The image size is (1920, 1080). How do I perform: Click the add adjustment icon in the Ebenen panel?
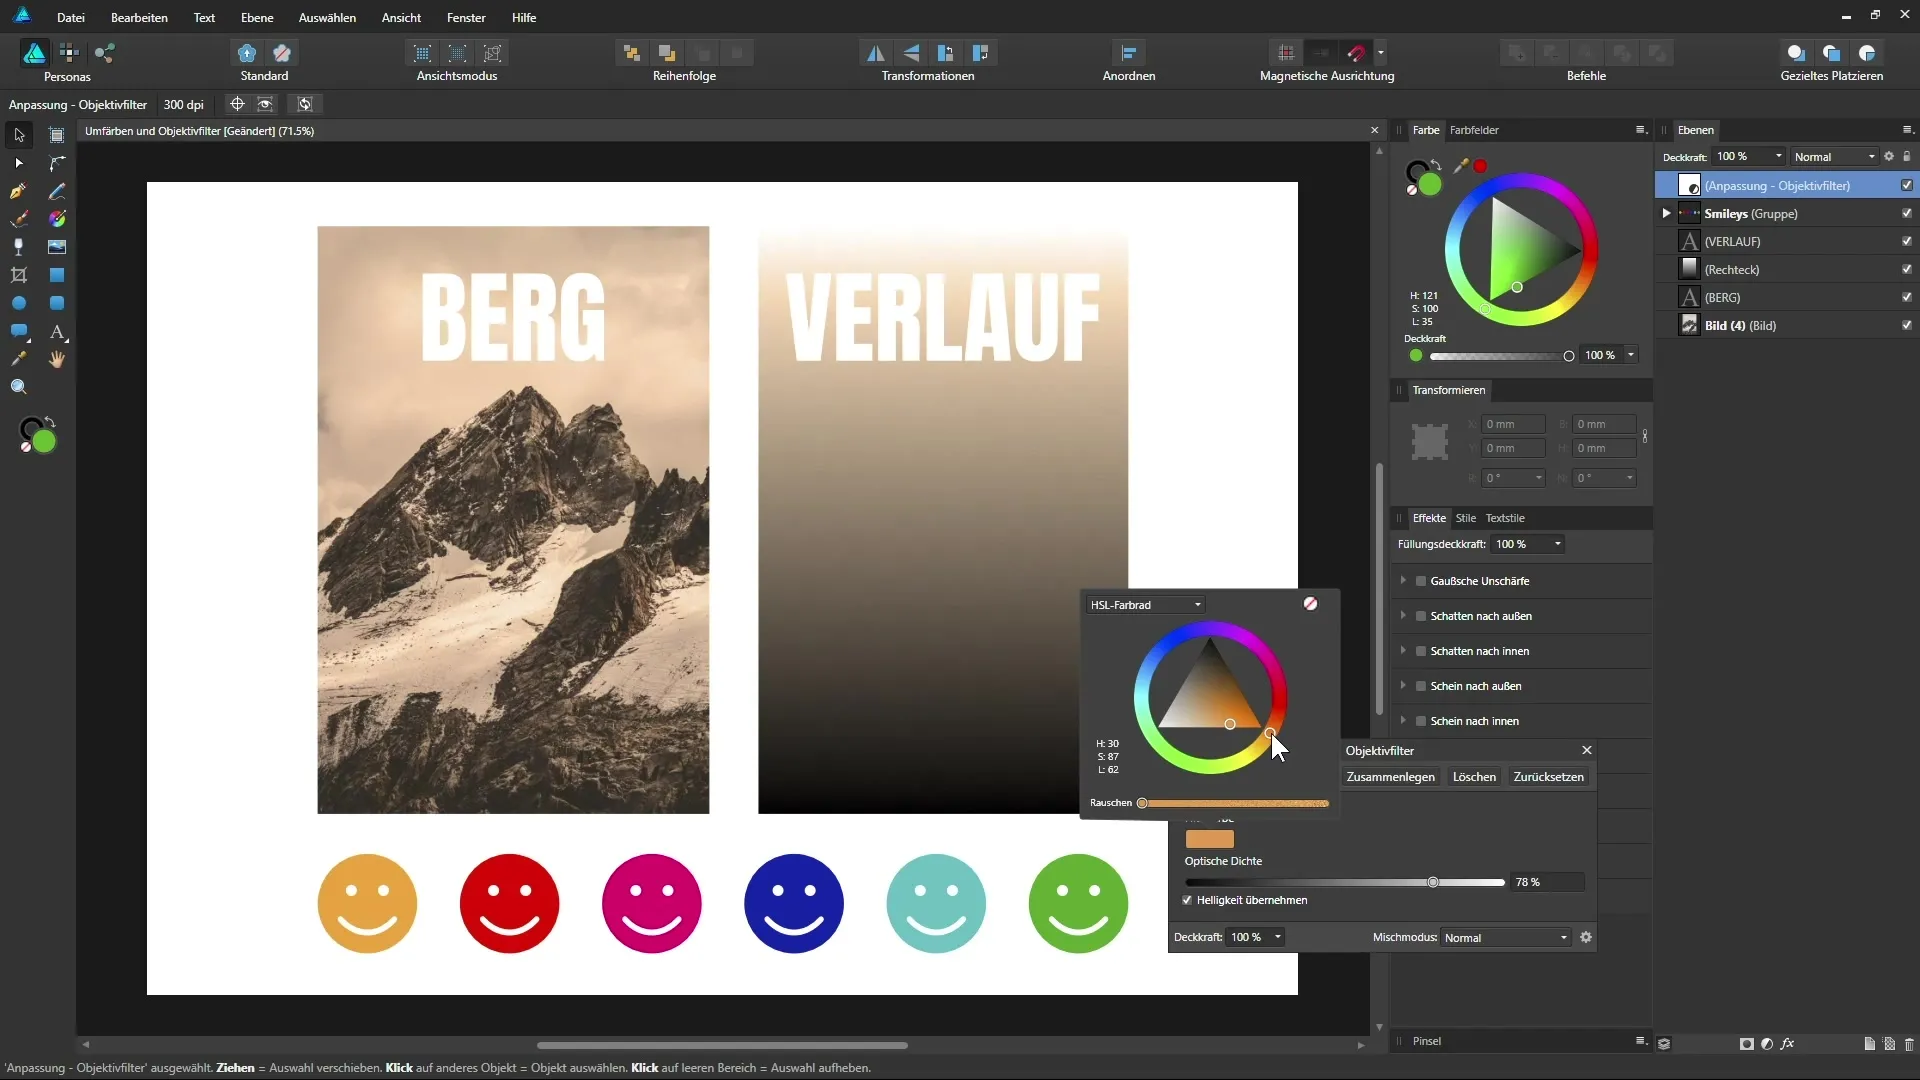click(1767, 1043)
